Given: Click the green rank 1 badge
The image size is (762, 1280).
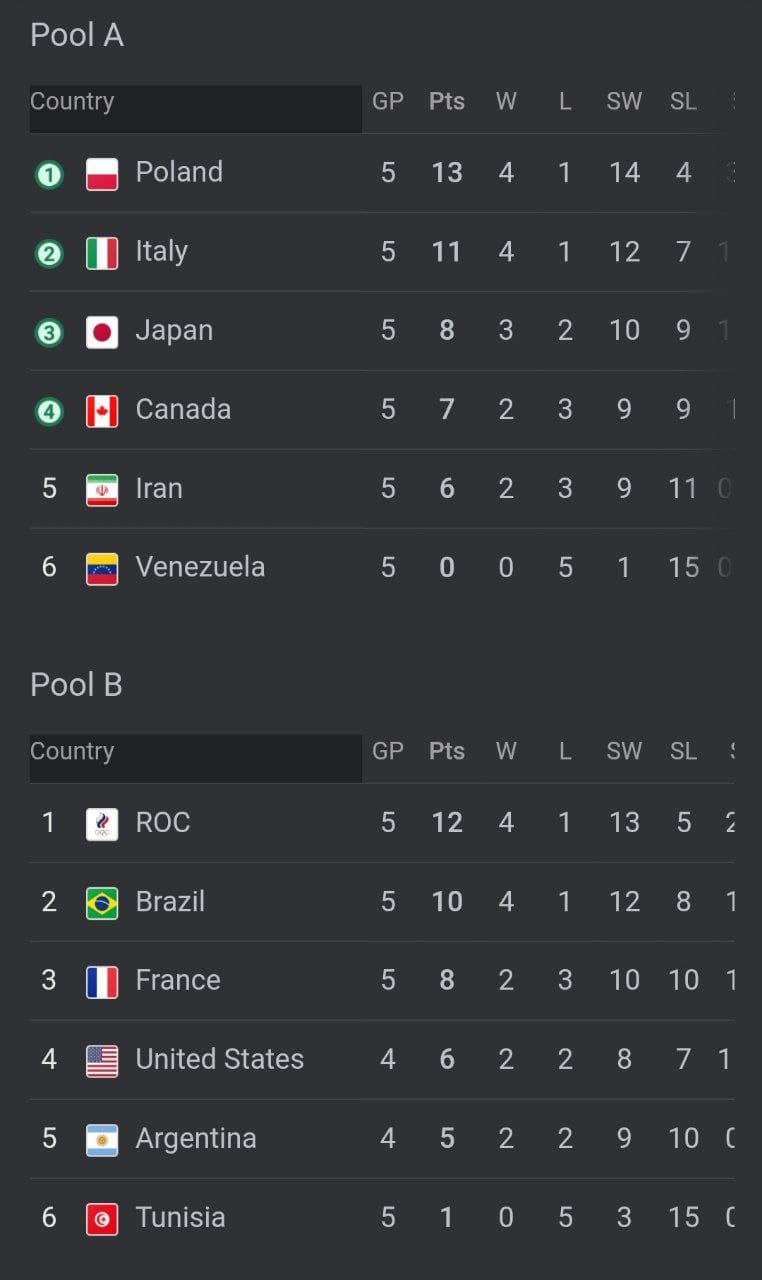Looking at the screenshot, I should coord(49,175).
